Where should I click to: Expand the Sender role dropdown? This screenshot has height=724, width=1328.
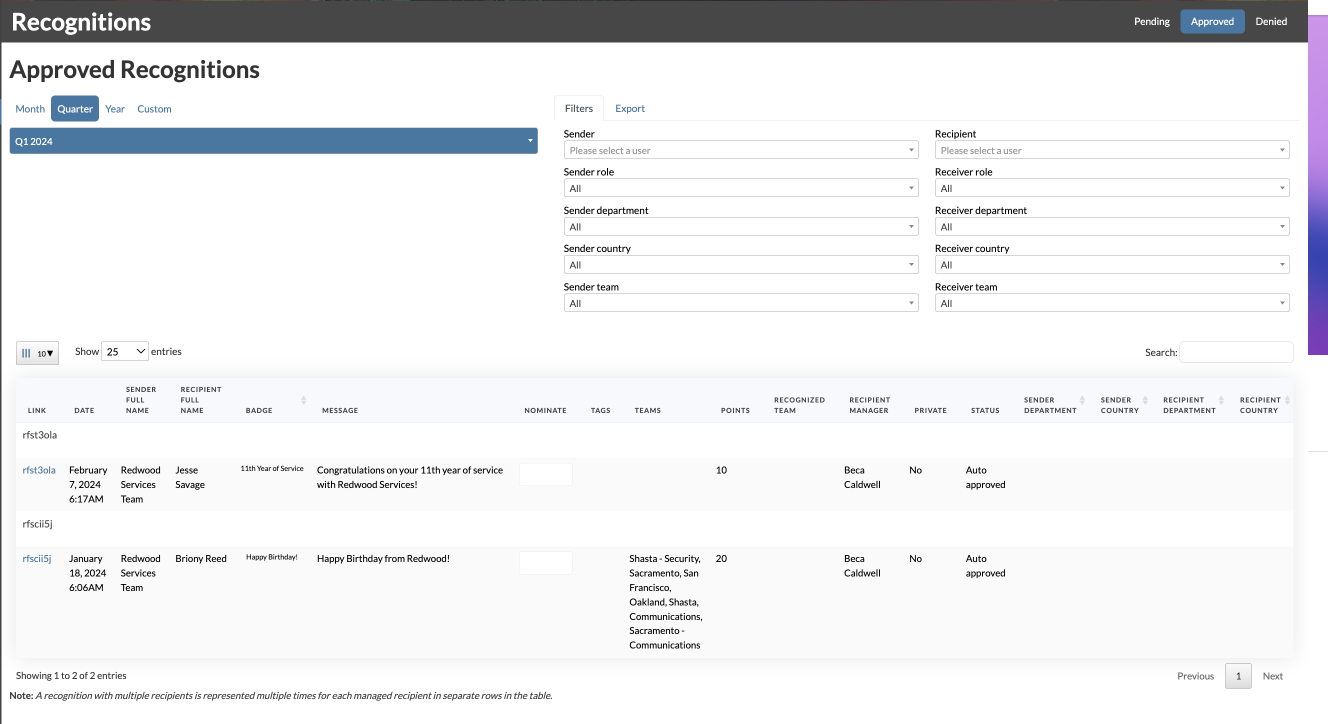(x=741, y=188)
